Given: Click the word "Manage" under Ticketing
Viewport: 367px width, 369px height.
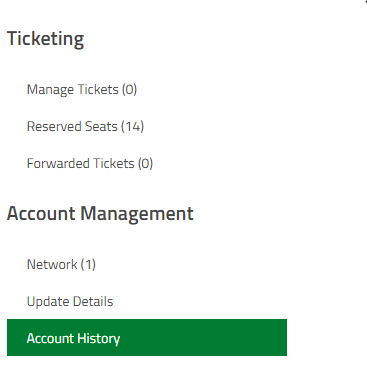Looking at the screenshot, I should point(50,90).
